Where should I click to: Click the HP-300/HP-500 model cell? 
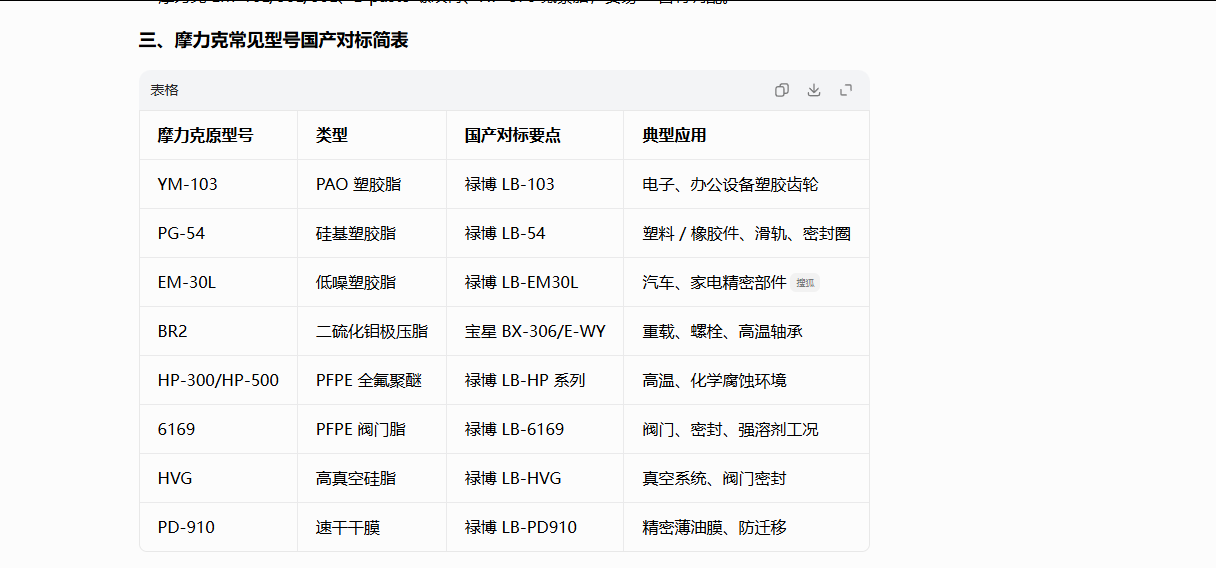(x=218, y=380)
